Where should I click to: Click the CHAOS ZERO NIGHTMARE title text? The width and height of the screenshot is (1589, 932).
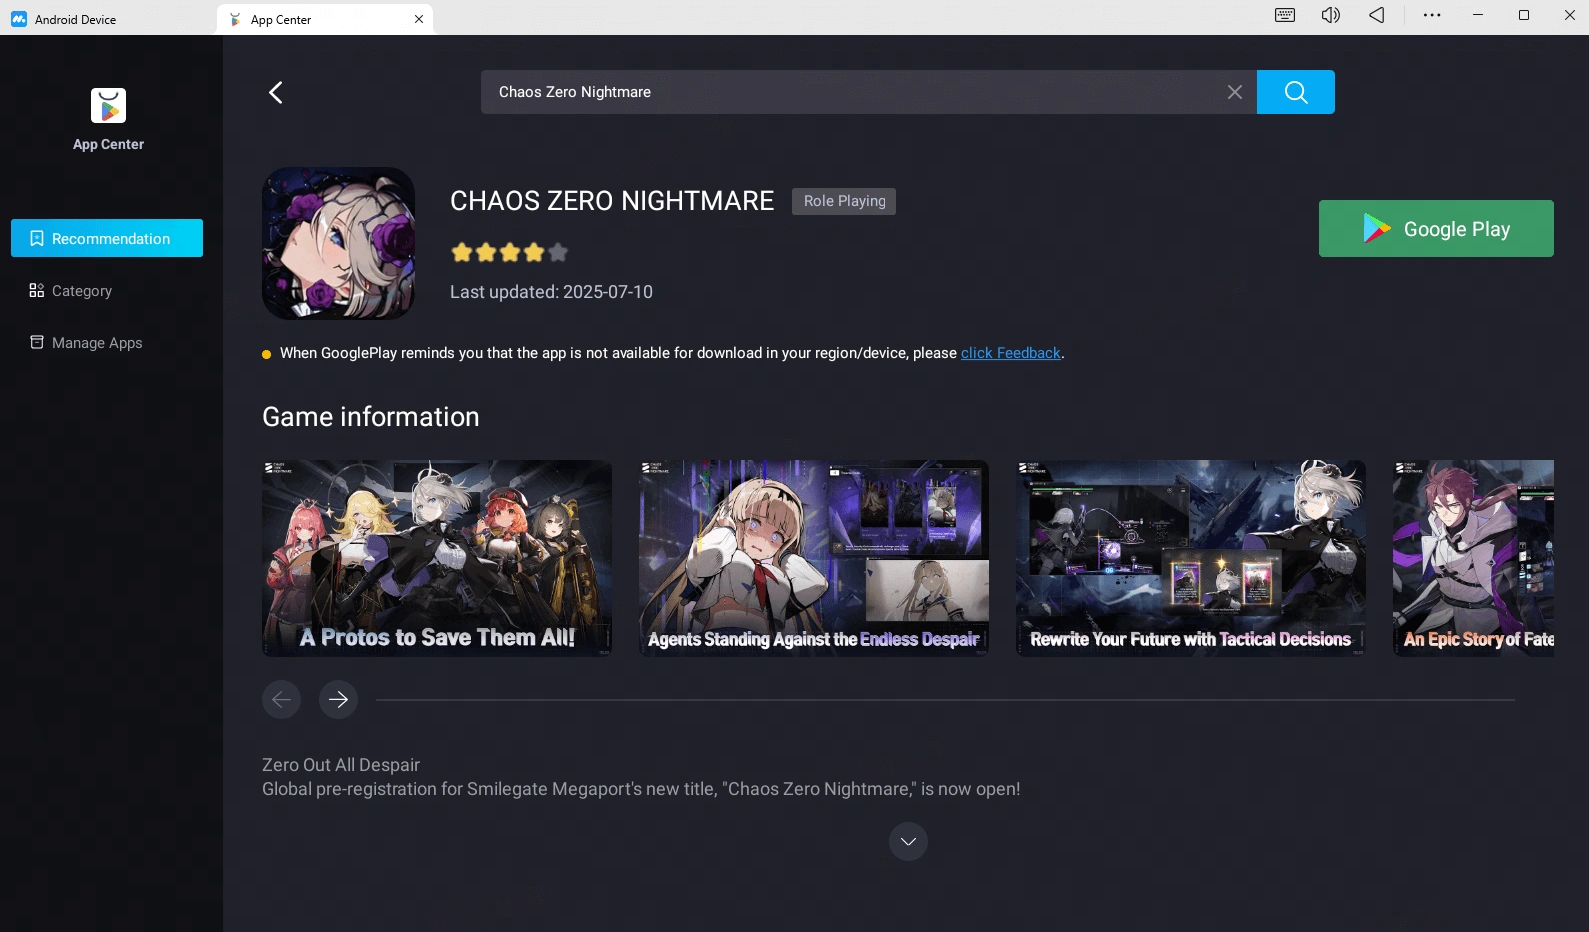click(612, 201)
